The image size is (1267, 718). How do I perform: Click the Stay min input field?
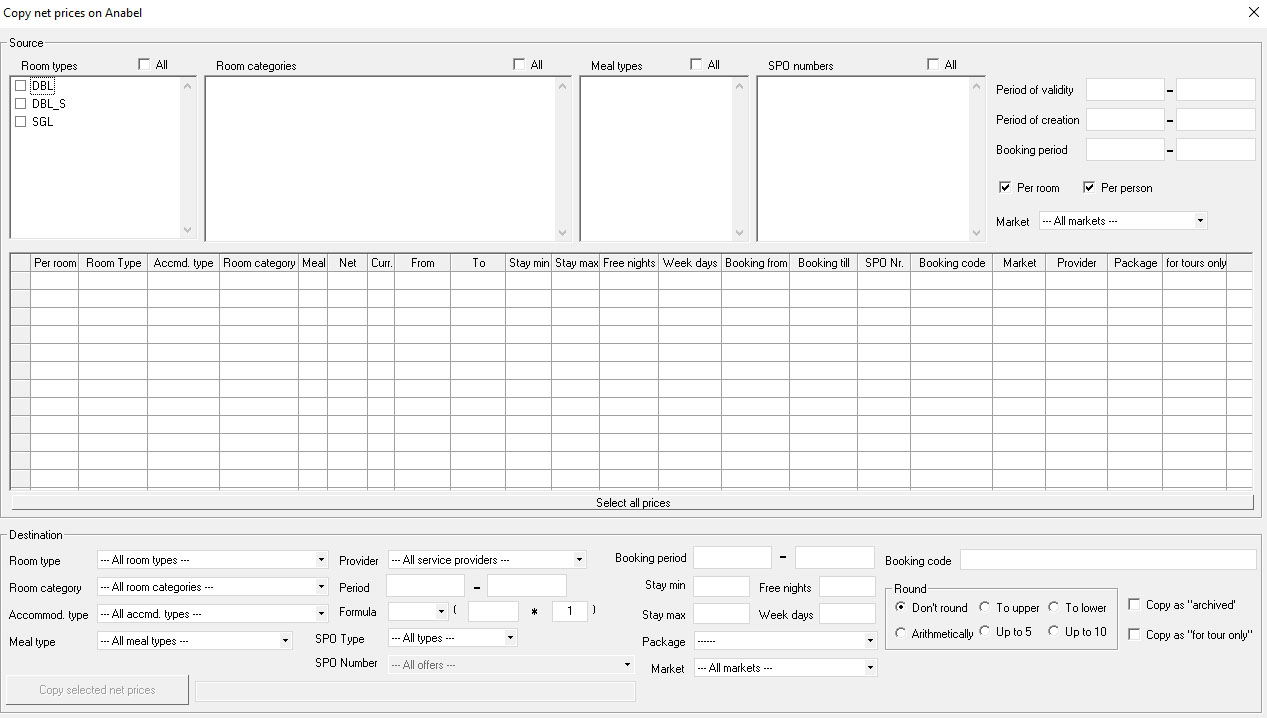coord(721,586)
